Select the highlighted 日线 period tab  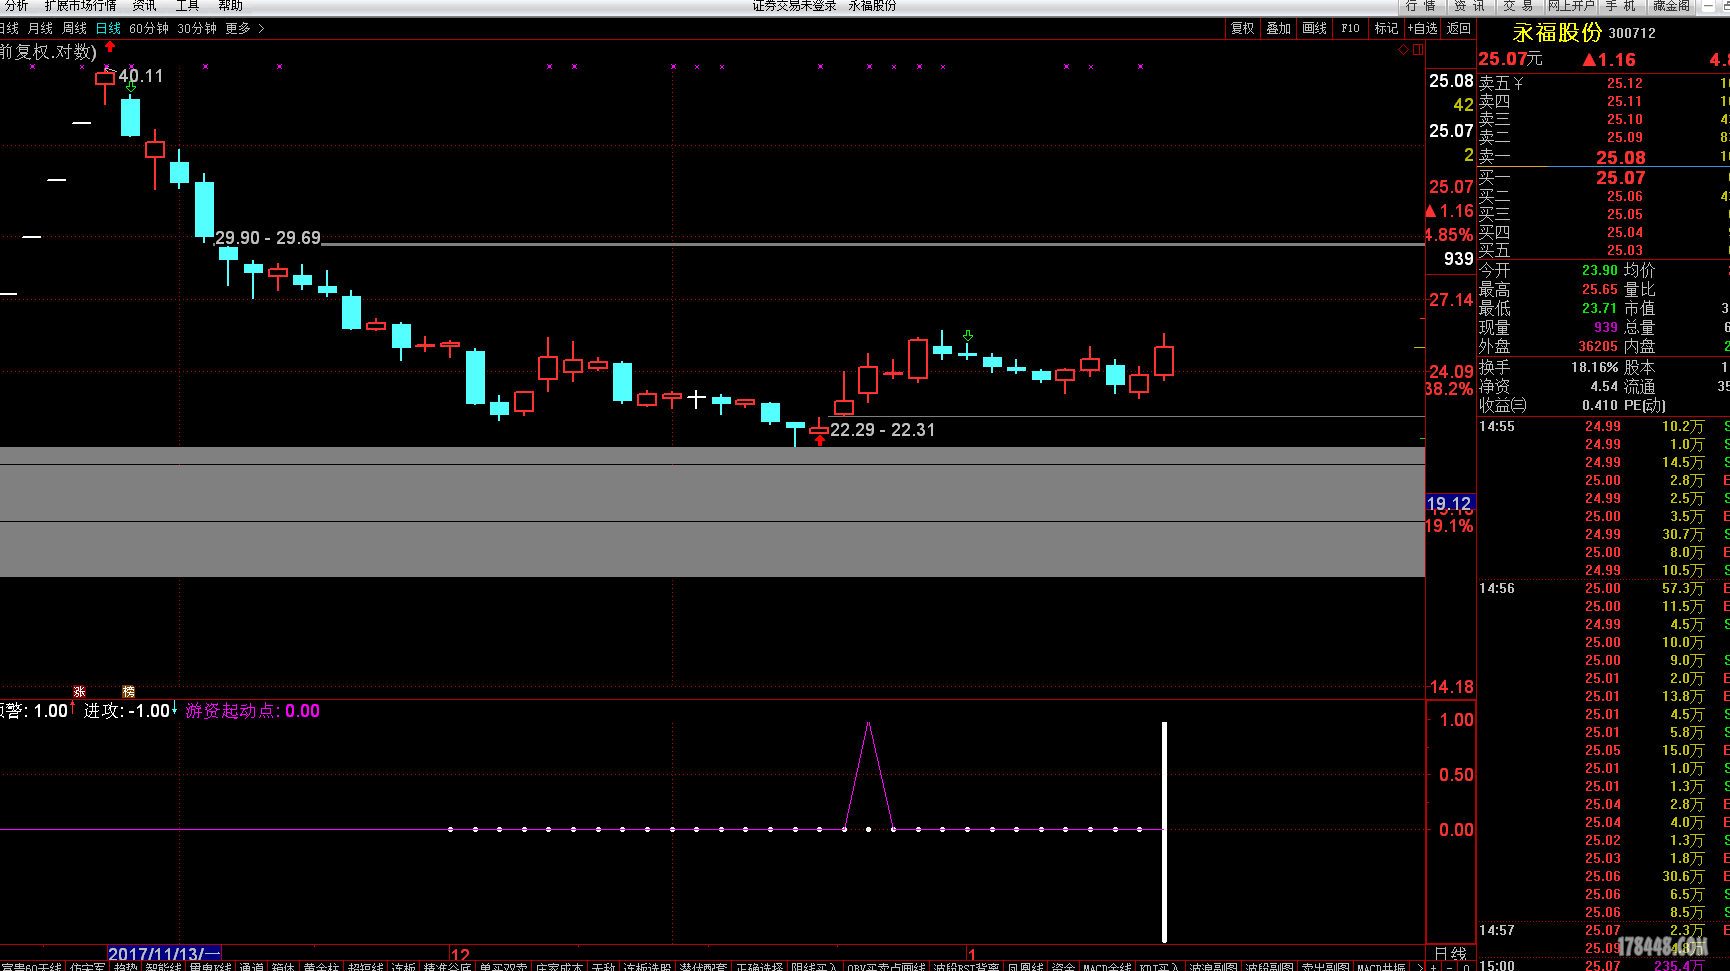tap(108, 28)
